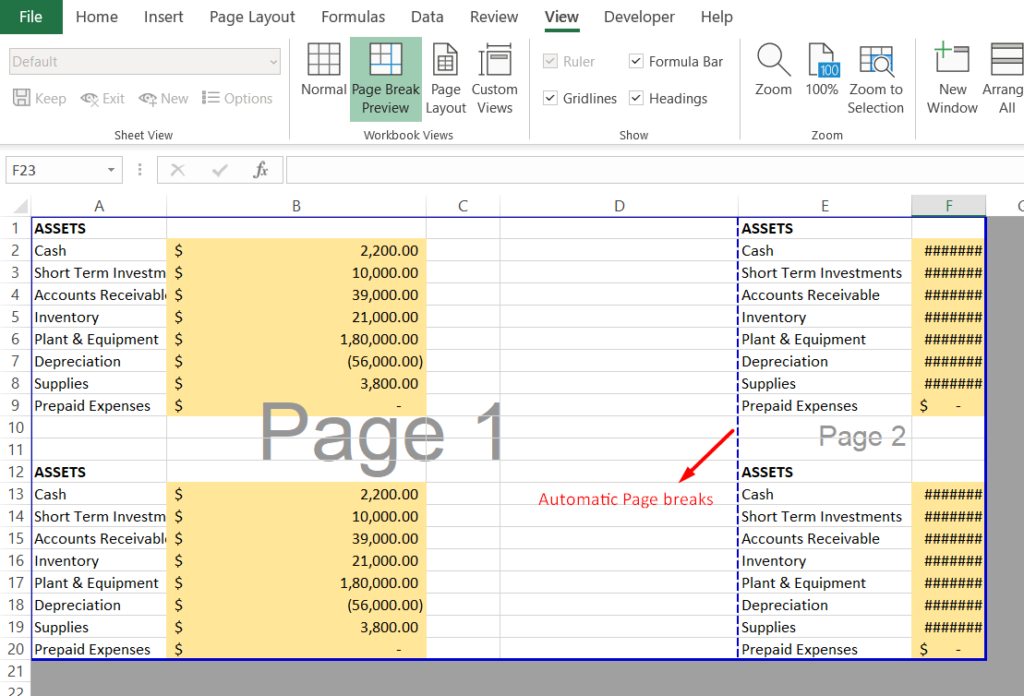
Task: Select row 21 header
Action: 15,671
